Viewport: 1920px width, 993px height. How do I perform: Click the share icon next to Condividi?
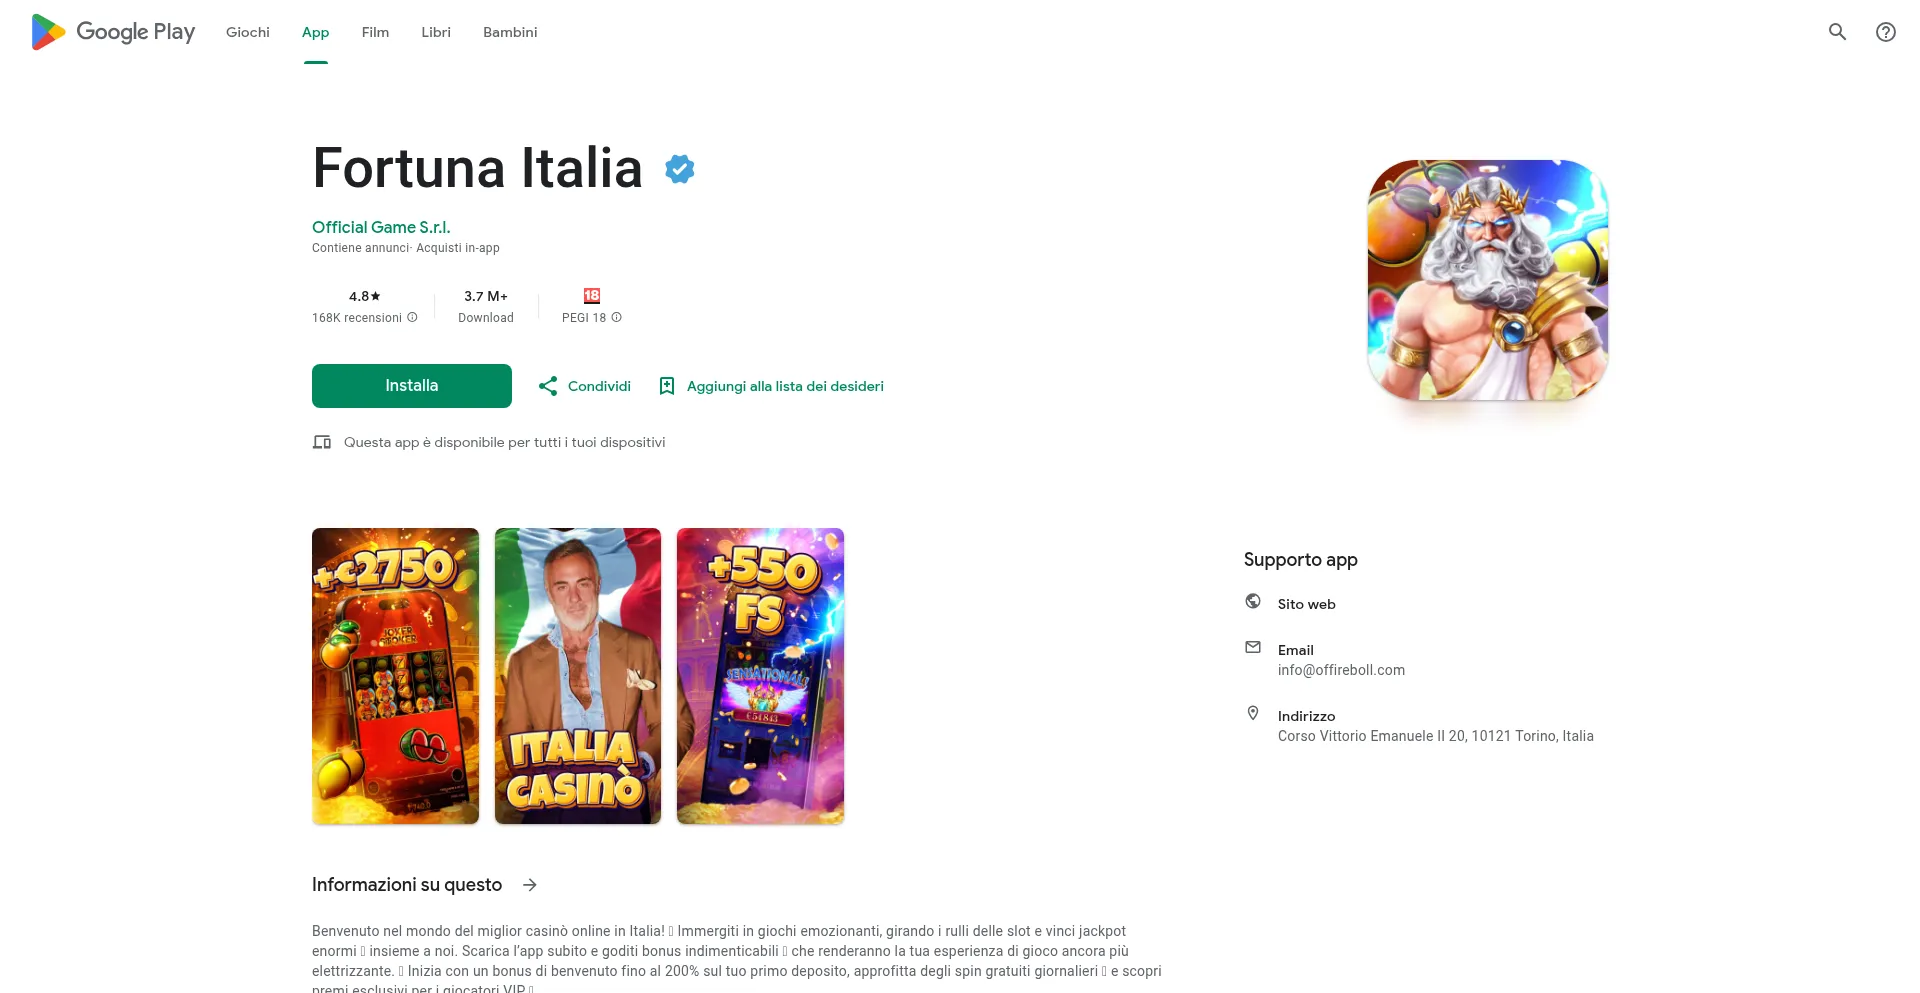548,386
